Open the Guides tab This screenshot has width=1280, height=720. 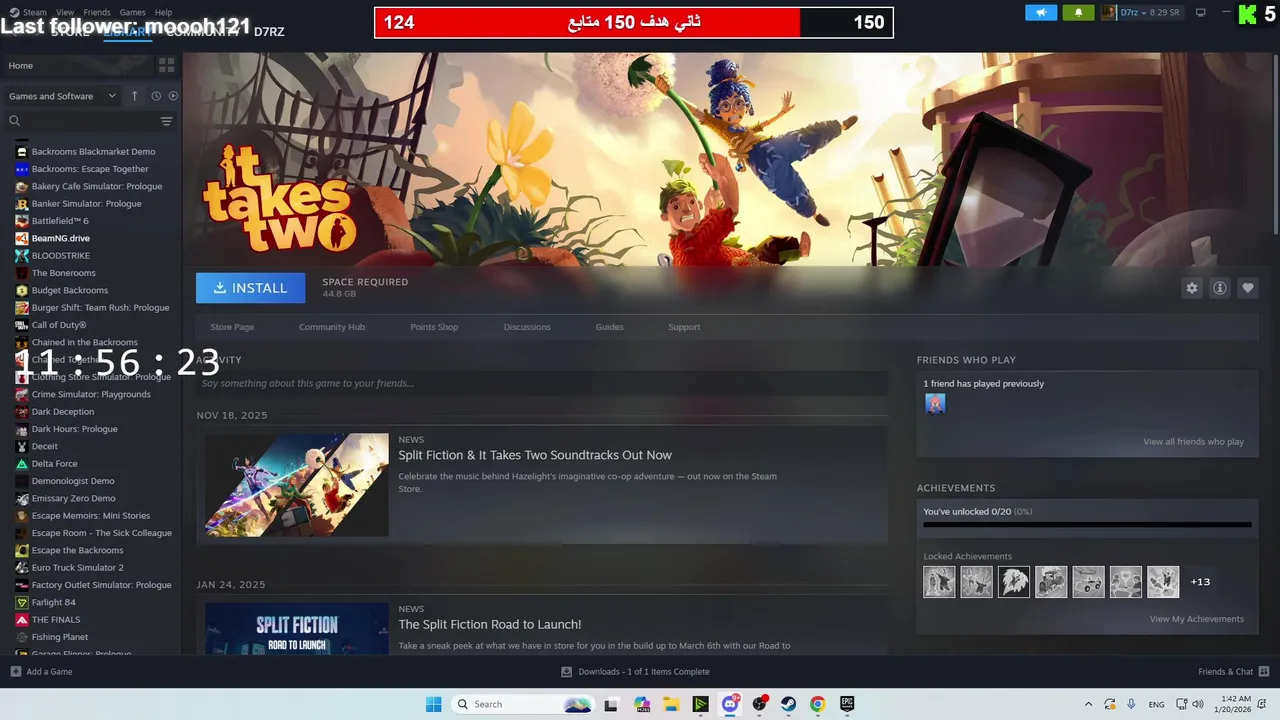[610, 327]
